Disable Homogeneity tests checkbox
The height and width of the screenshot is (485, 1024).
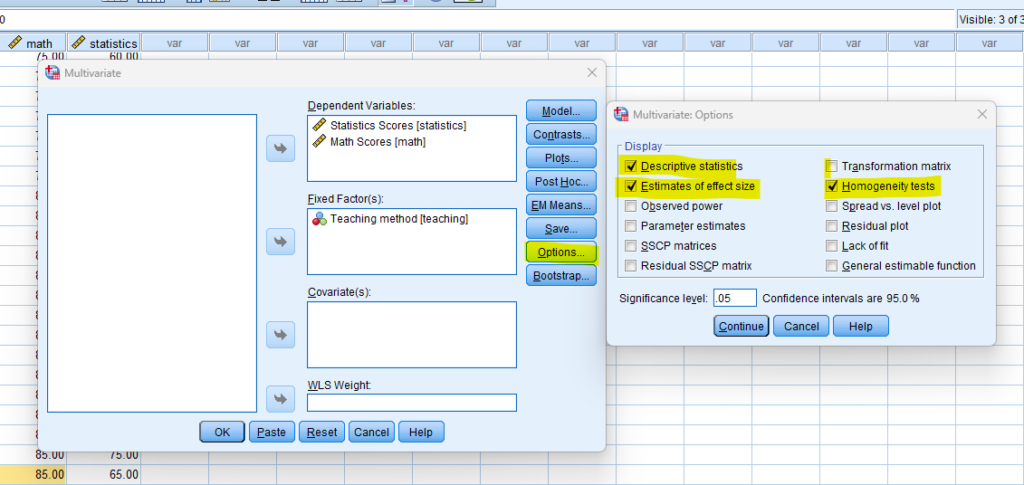click(832, 186)
